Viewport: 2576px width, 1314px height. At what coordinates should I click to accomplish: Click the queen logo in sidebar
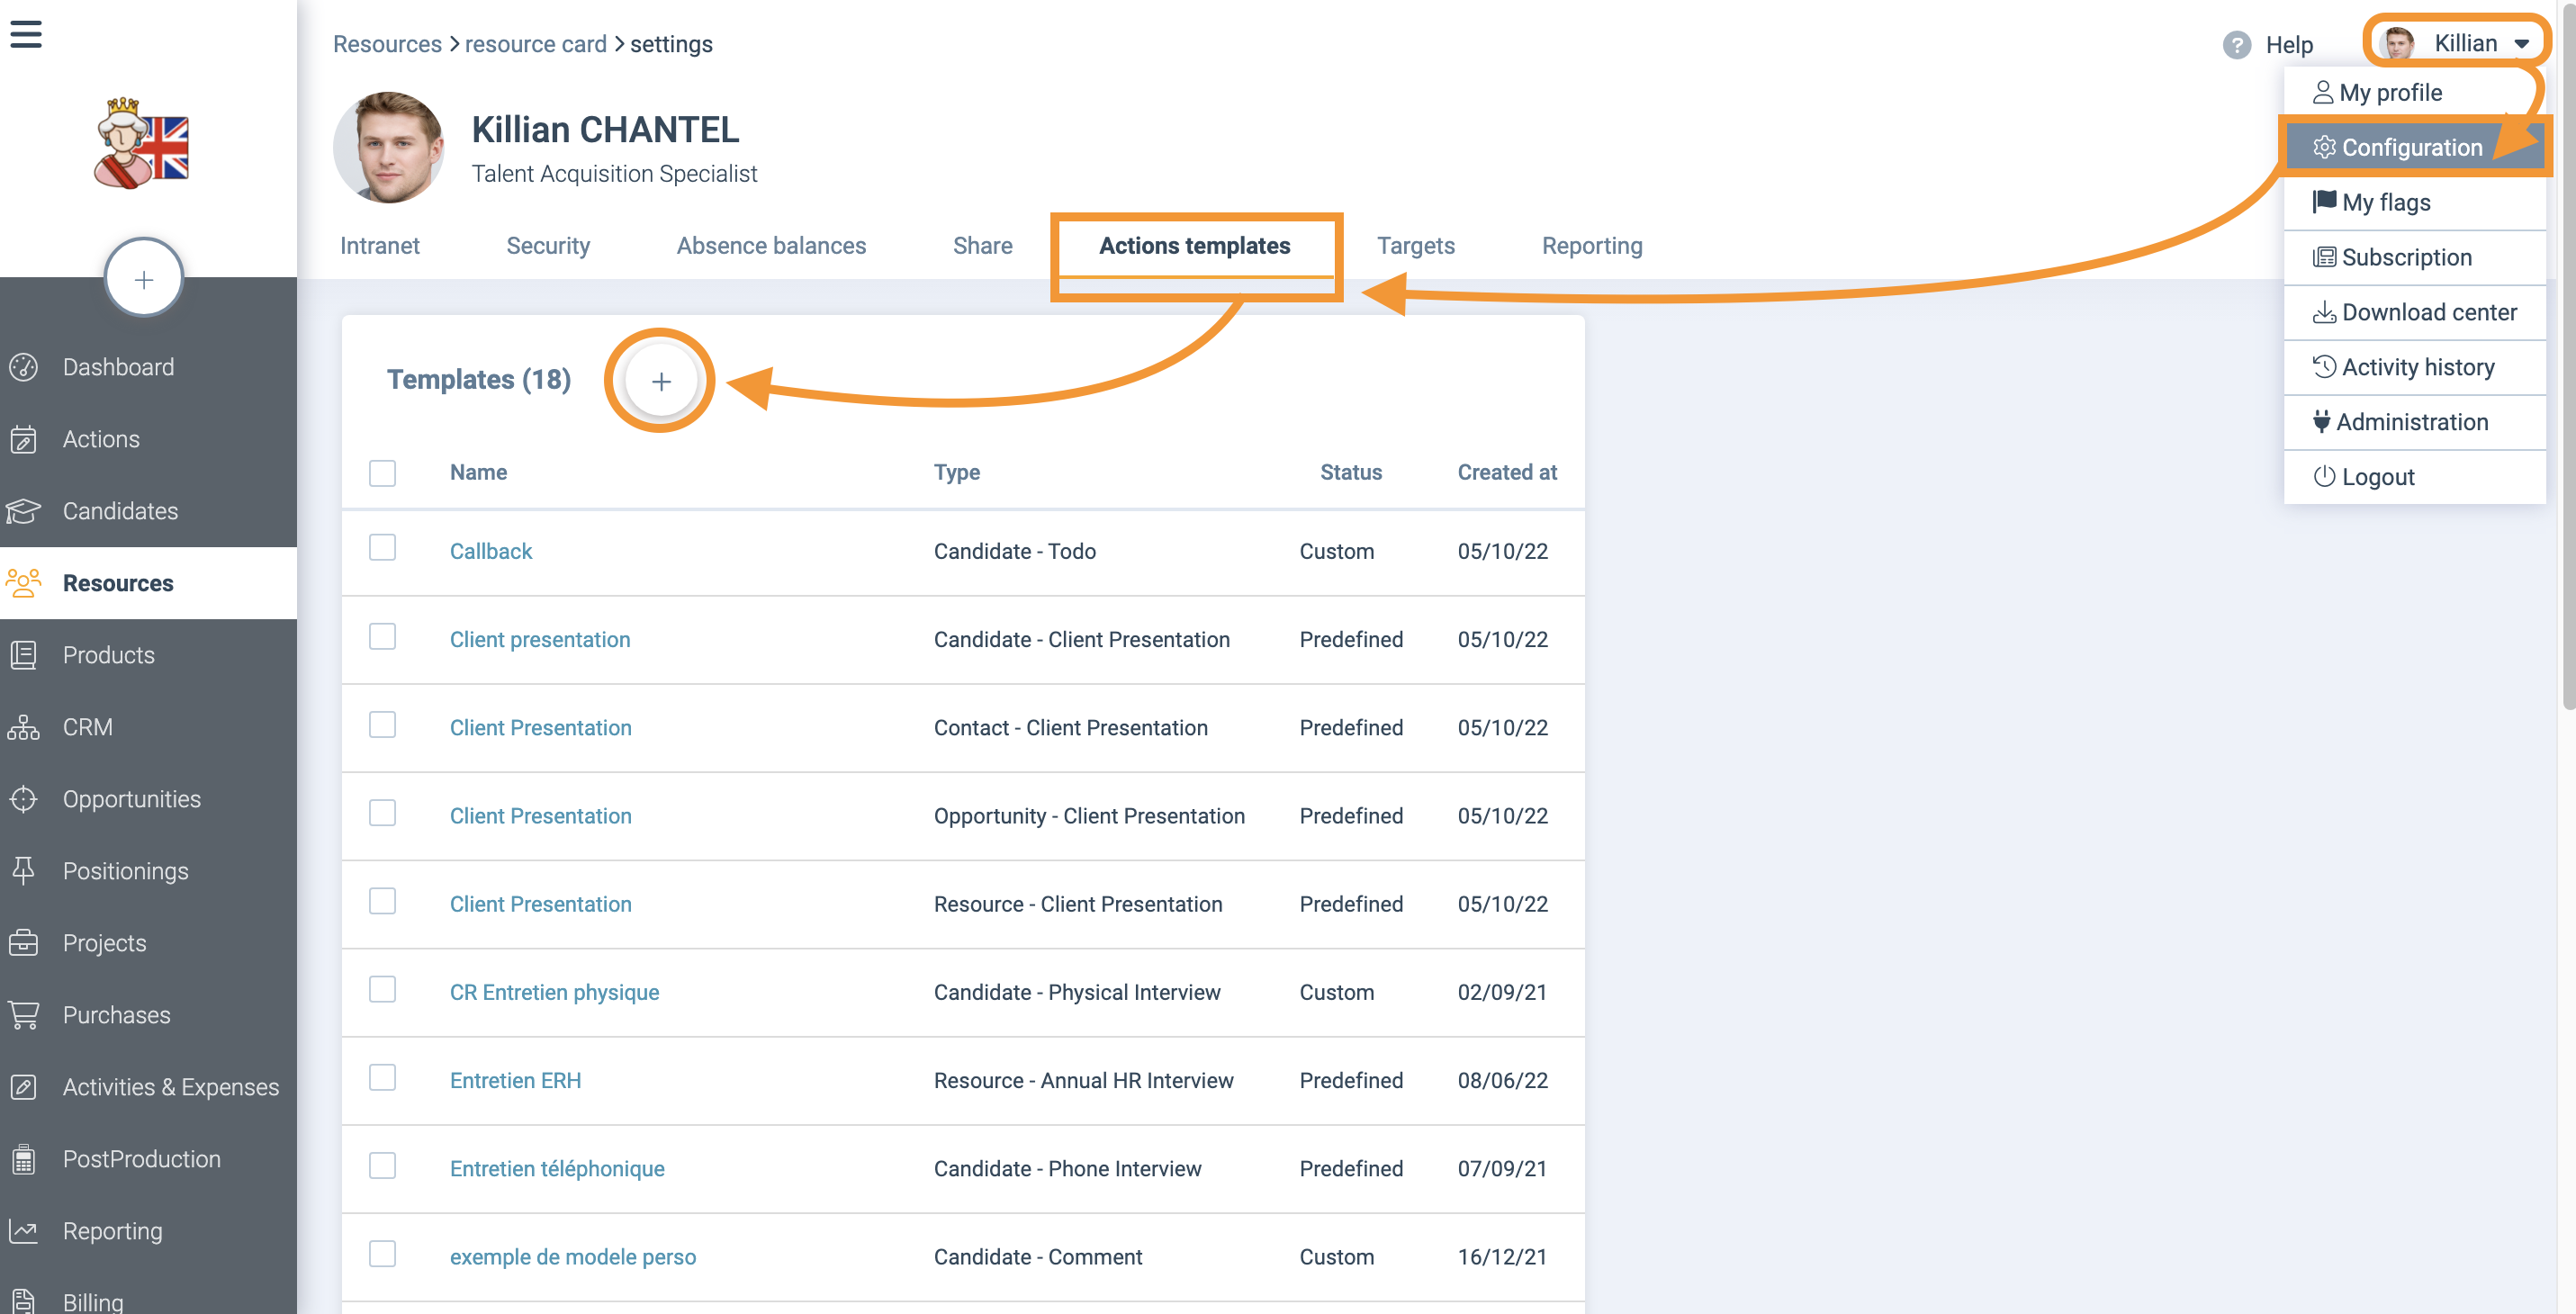pos(141,143)
